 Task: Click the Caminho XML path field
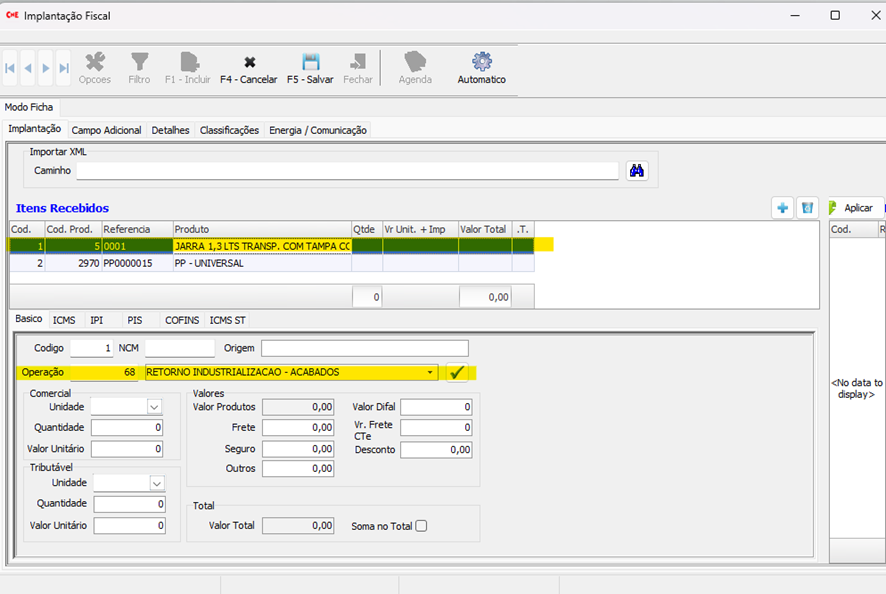(349, 171)
